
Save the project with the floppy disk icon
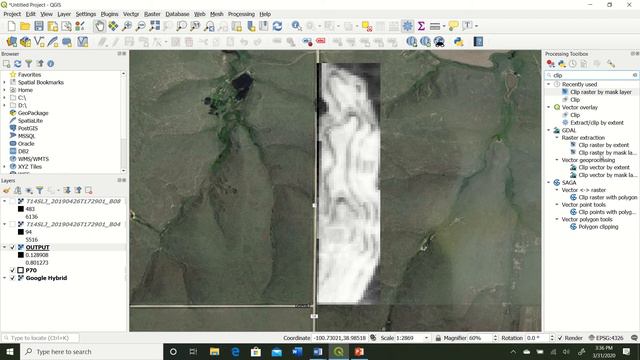tap(39, 26)
